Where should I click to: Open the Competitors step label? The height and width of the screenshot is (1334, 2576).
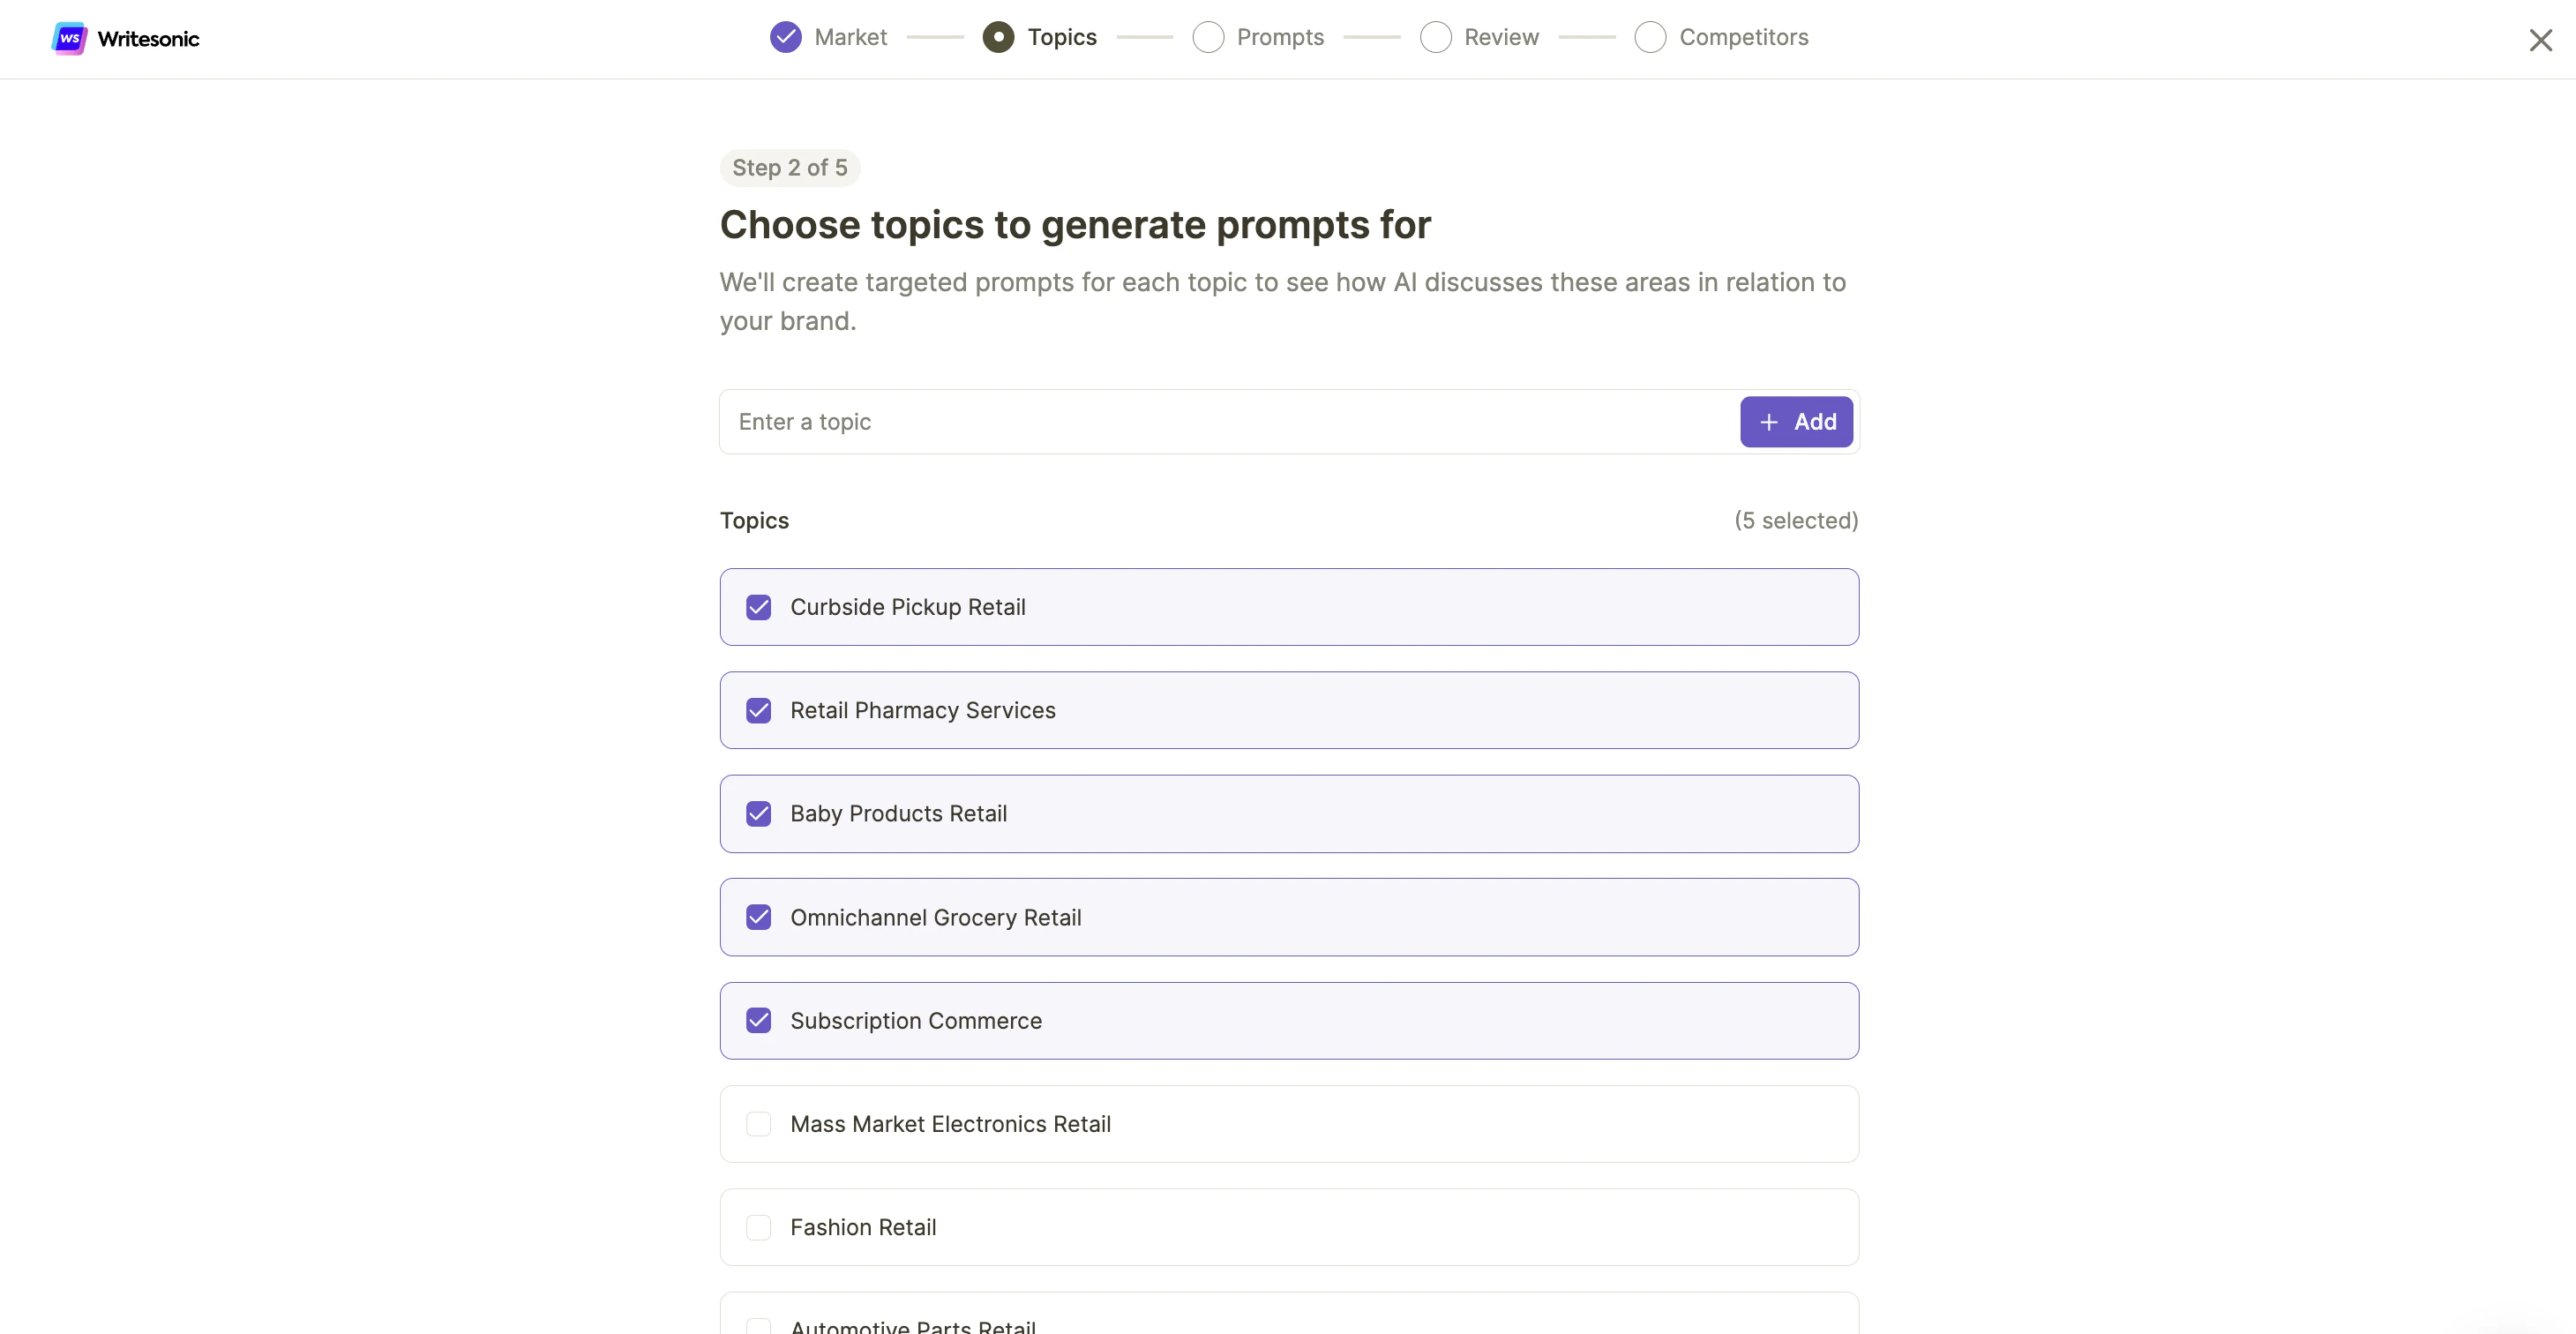pos(1743,37)
